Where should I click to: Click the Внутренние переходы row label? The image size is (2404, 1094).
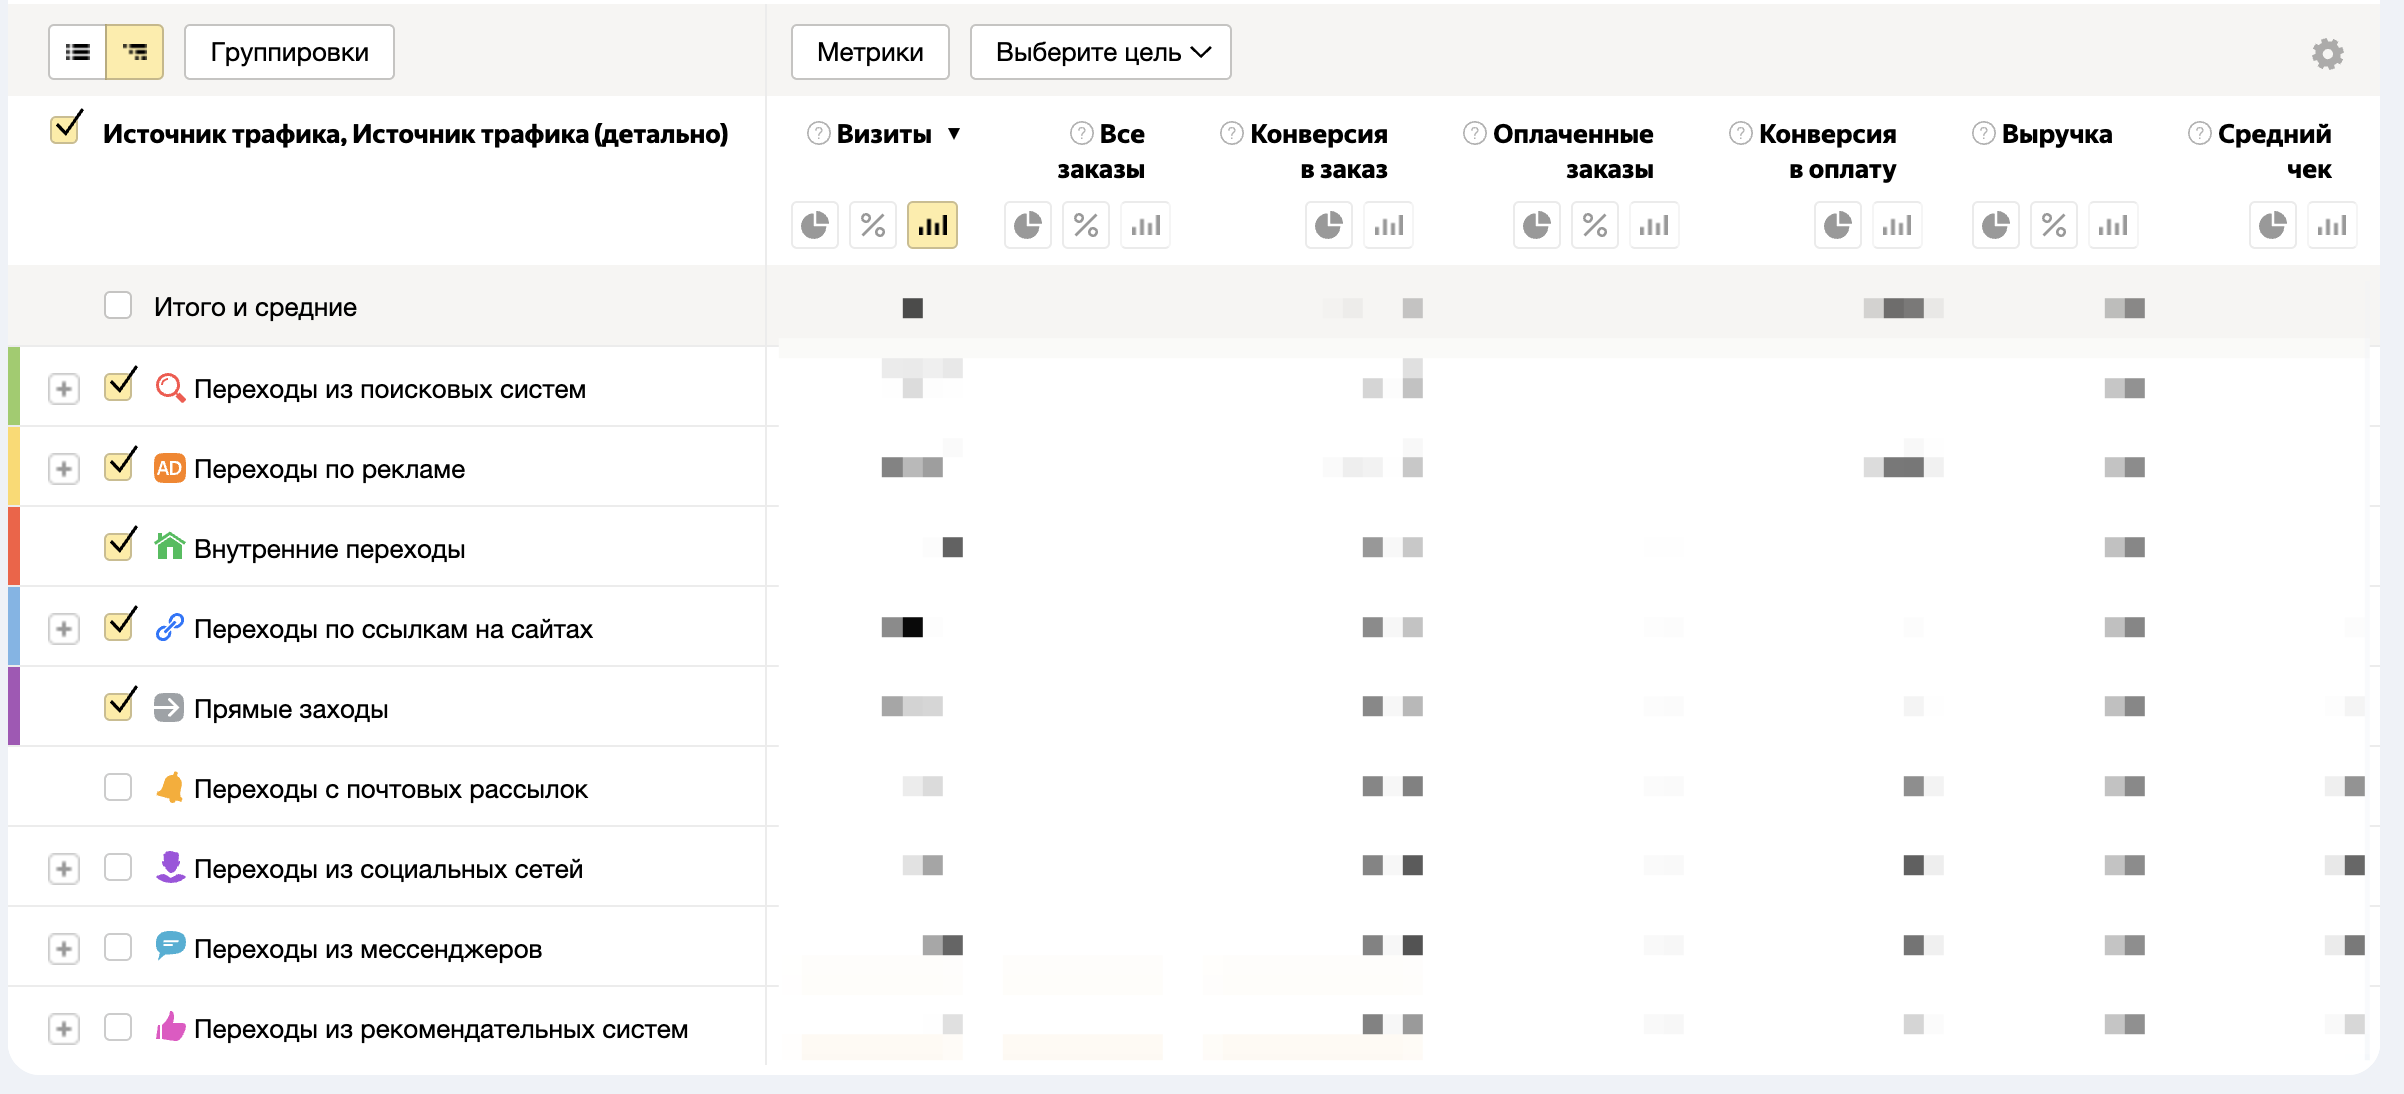[x=329, y=549]
